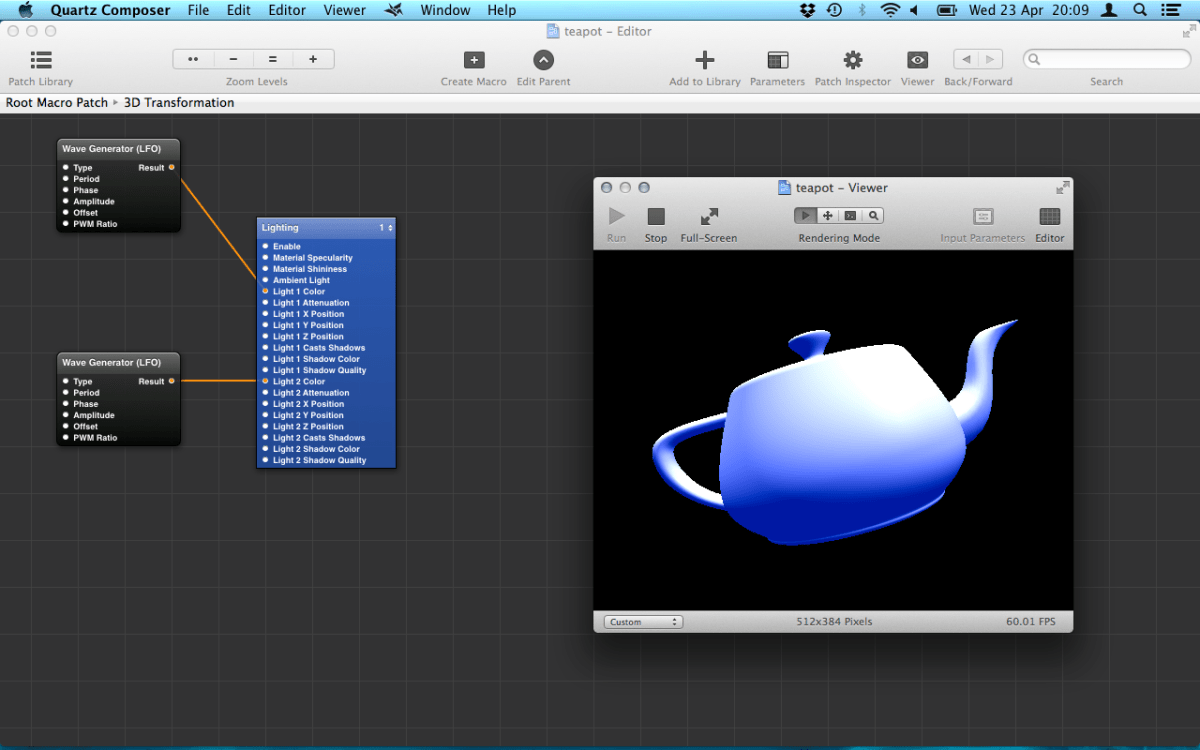1200x750 pixels.
Task: Select the render play rendering mode
Action: pyautogui.click(x=805, y=214)
